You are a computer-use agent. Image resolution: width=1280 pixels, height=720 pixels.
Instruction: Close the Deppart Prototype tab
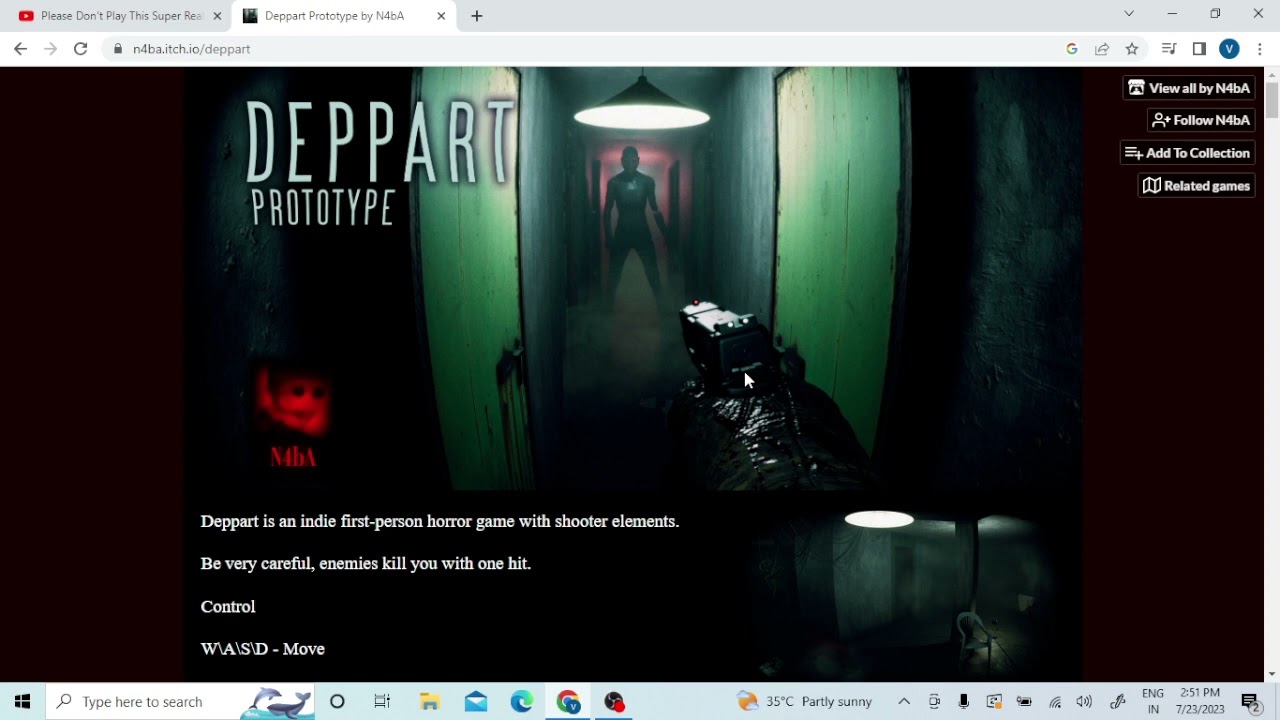point(441,16)
